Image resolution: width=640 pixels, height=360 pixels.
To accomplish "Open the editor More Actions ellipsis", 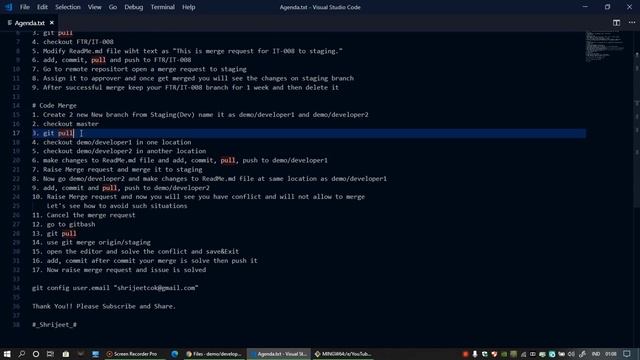I will coord(631,23).
